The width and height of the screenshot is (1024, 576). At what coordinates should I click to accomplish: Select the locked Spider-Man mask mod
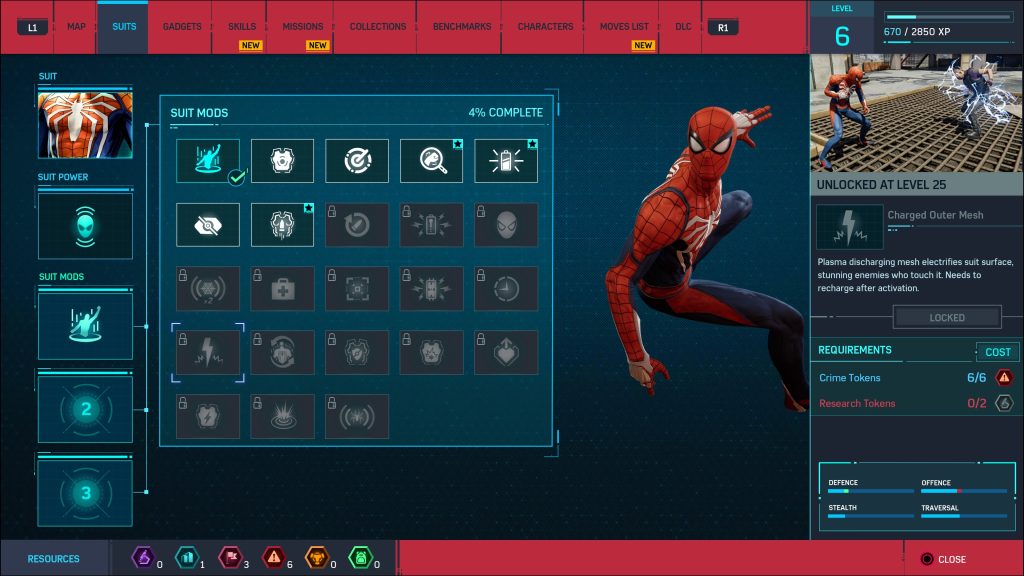(x=506, y=224)
